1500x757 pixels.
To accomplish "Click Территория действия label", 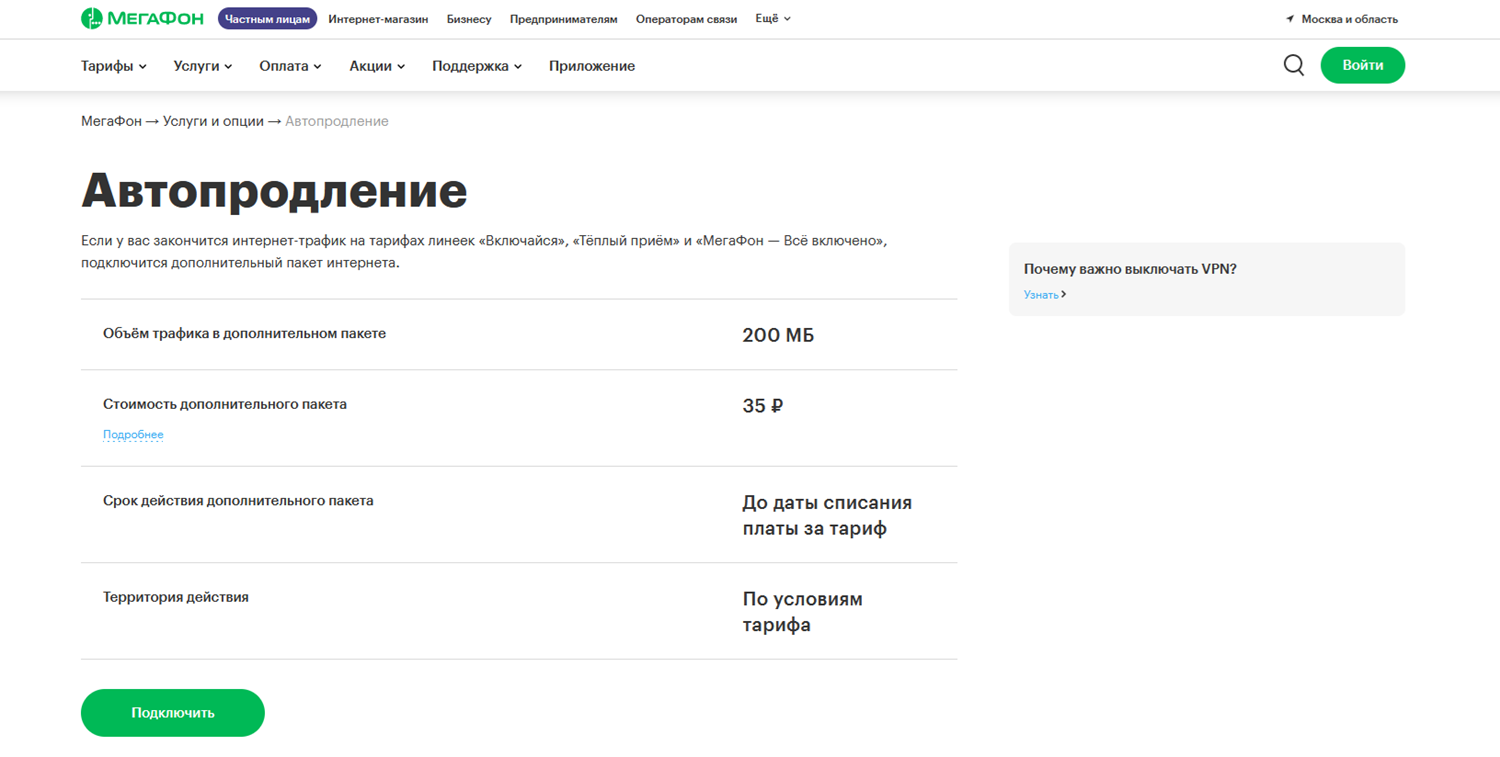I will (176, 597).
